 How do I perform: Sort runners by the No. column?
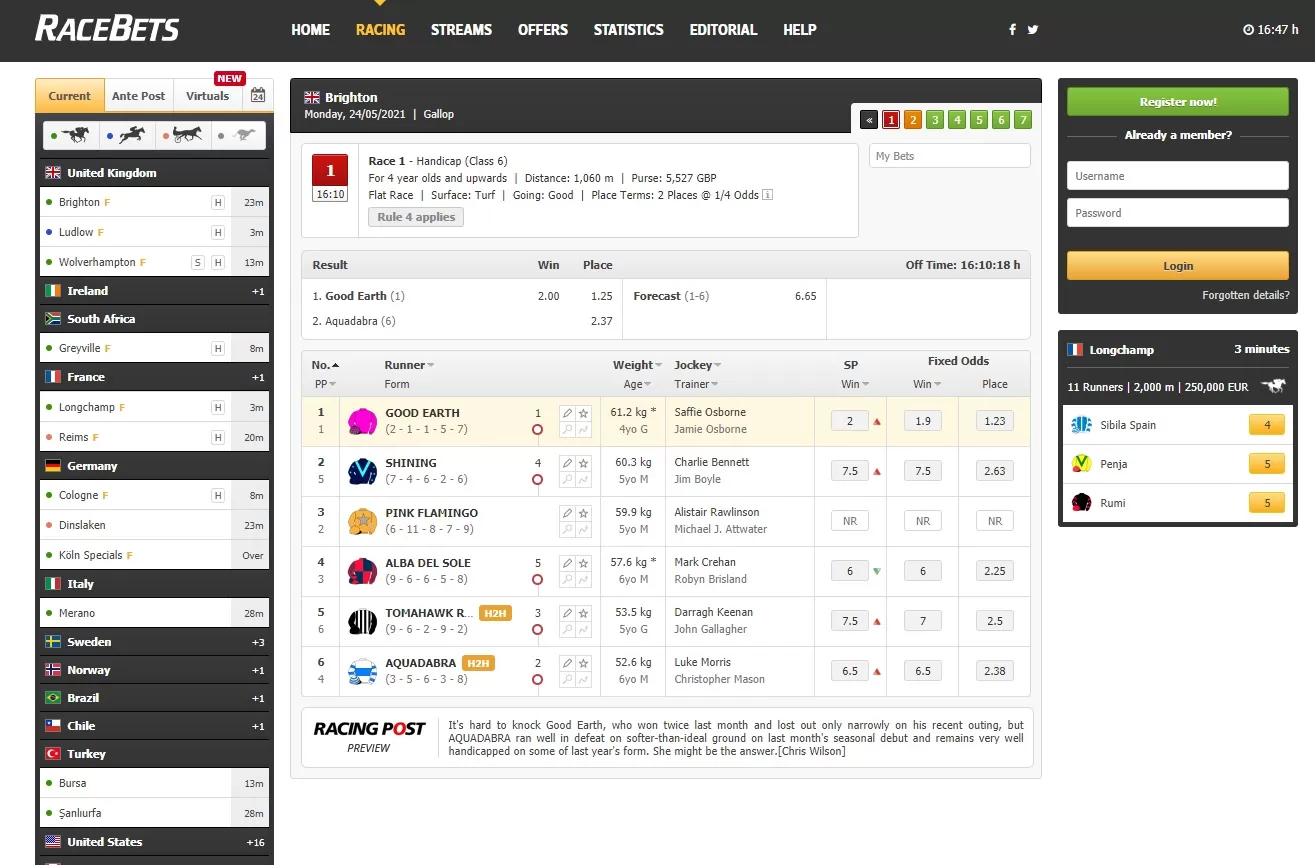click(x=325, y=365)
